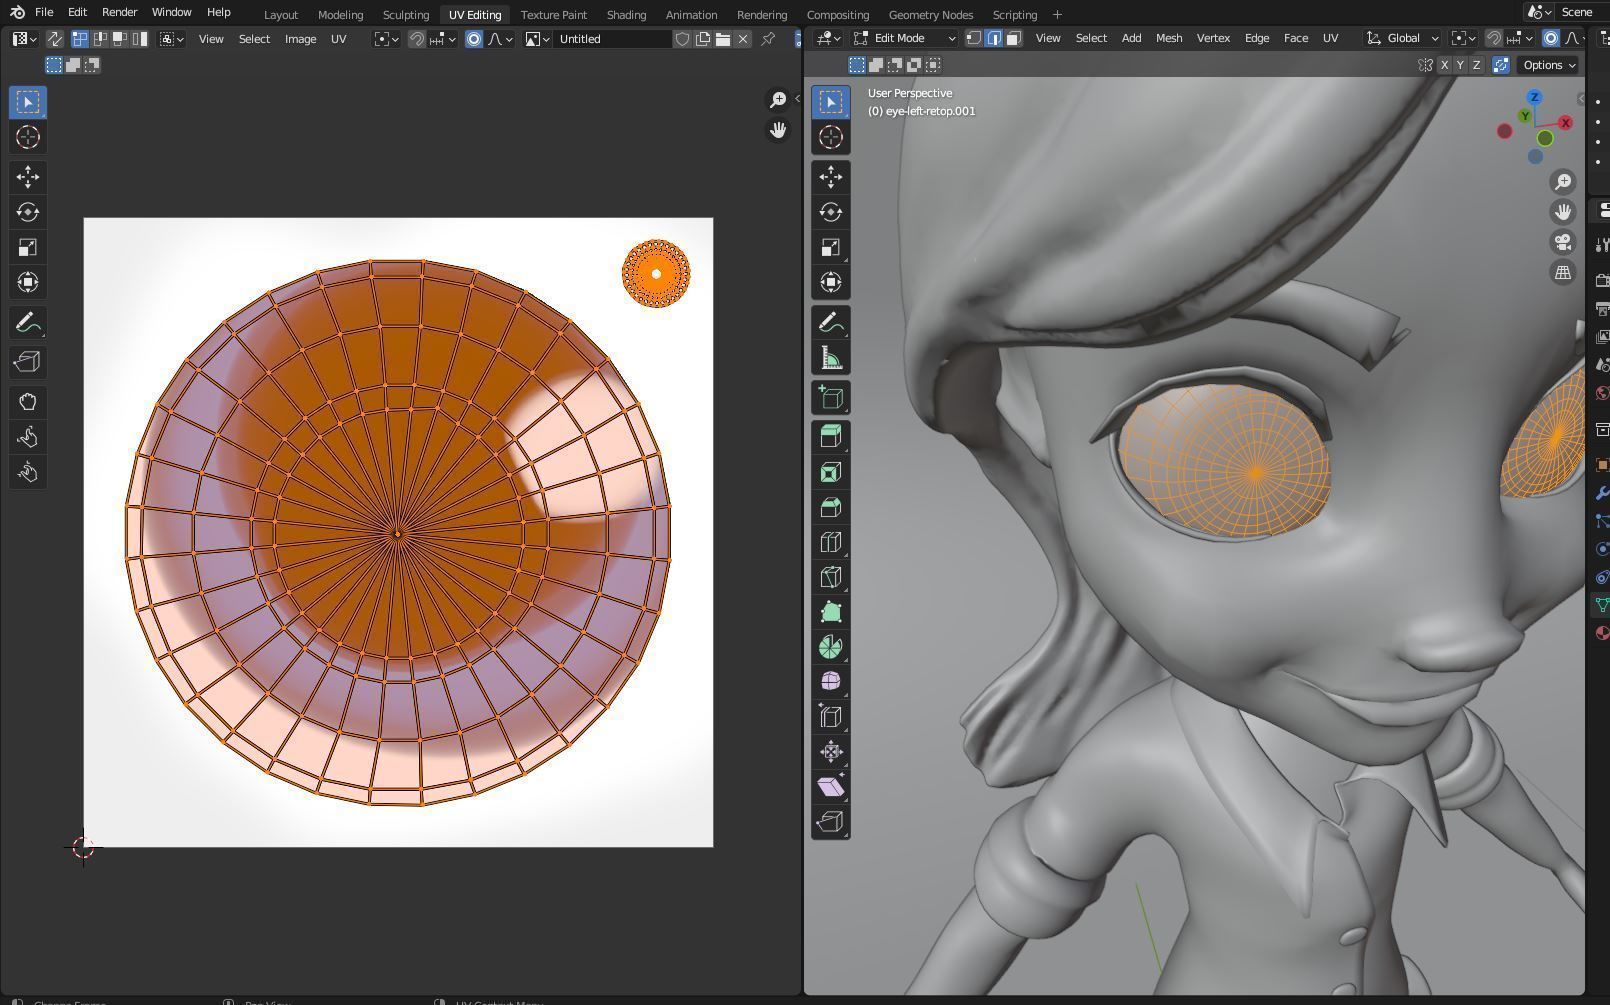This screenshot has width=1610, height=1005.
Task: Select the Shear tool
Action: tap(830, 787)
